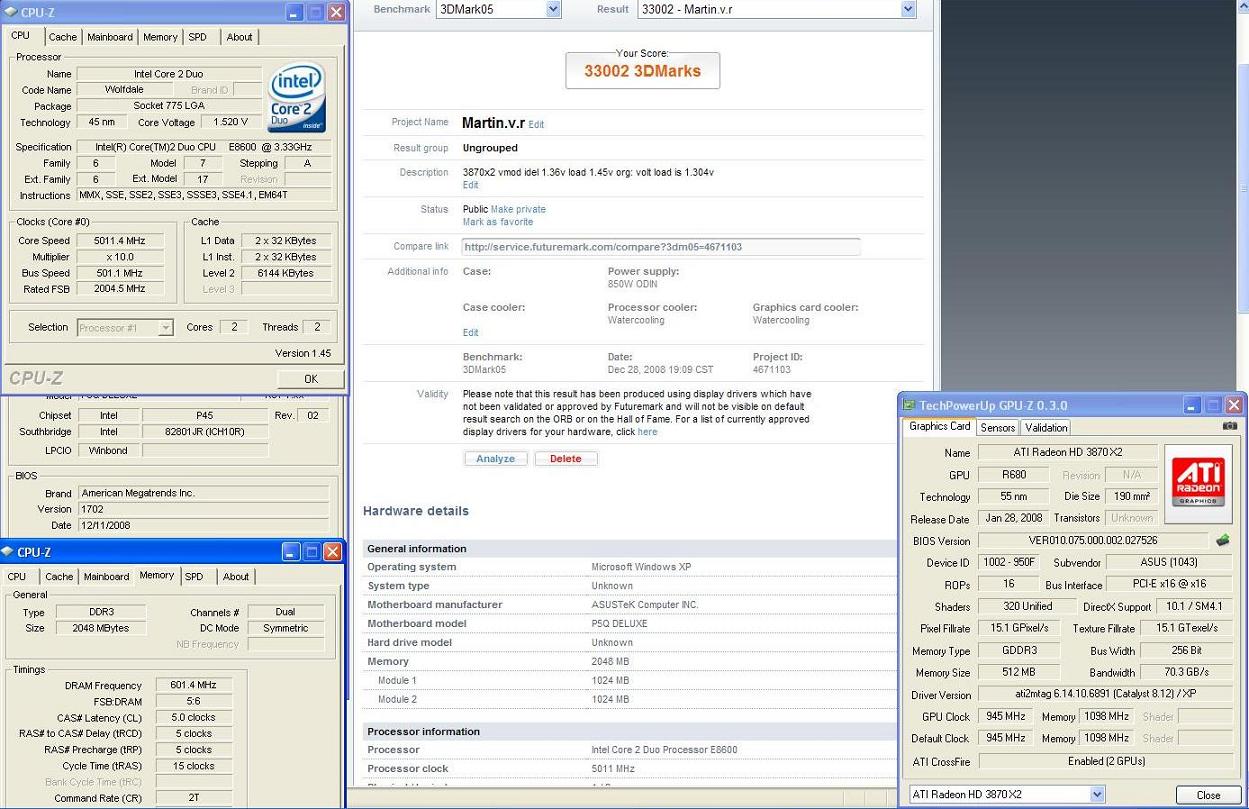
Task: Click the GPU Clock 945 MHz field
Action: point(1004,716)
